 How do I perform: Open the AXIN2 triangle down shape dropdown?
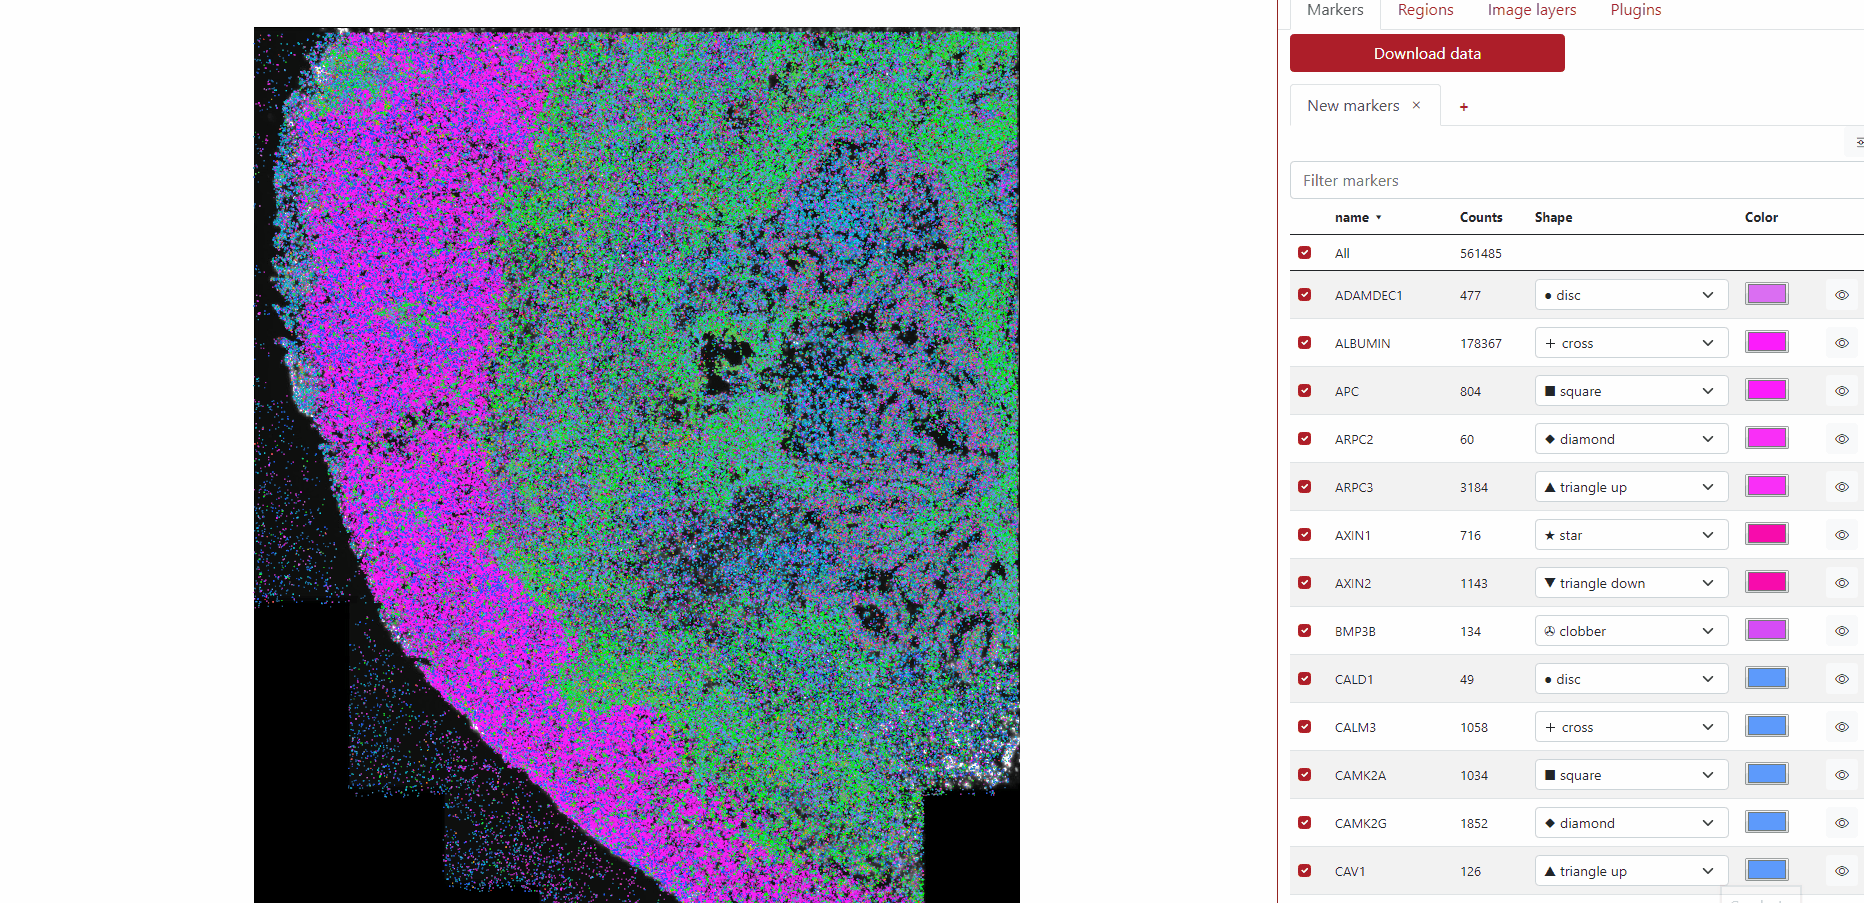[x=1630, y=583]
